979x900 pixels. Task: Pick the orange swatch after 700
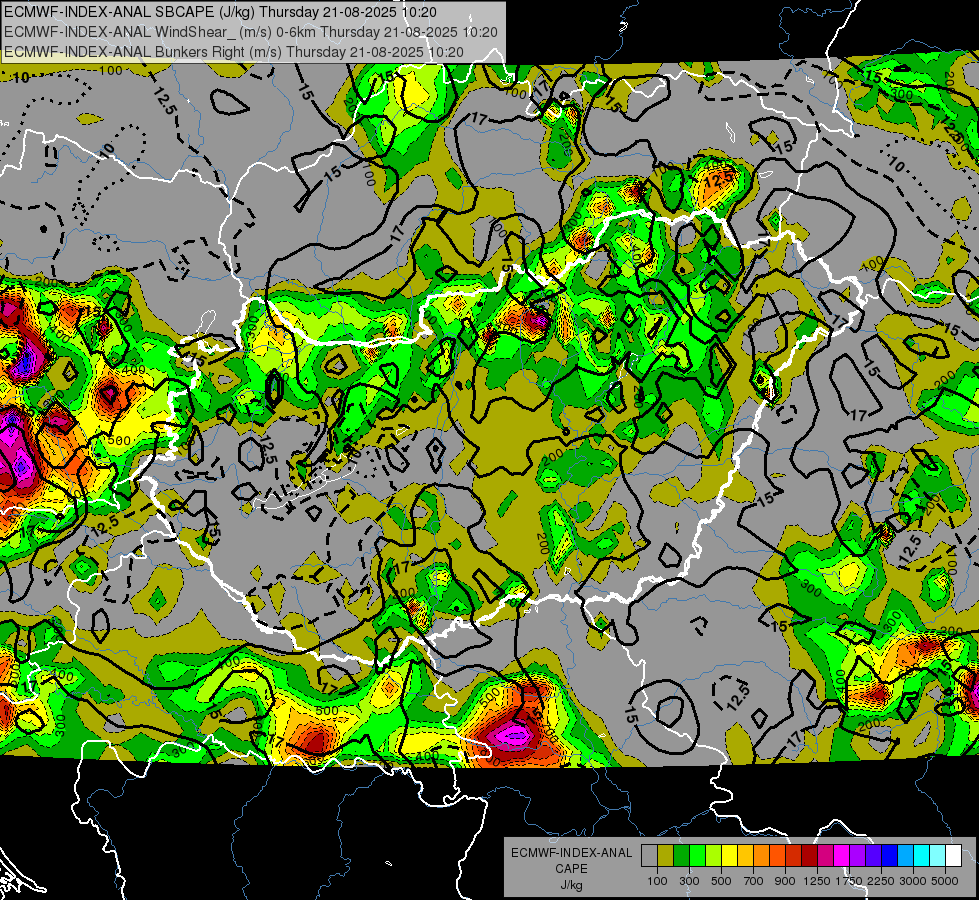click(761, 855)
